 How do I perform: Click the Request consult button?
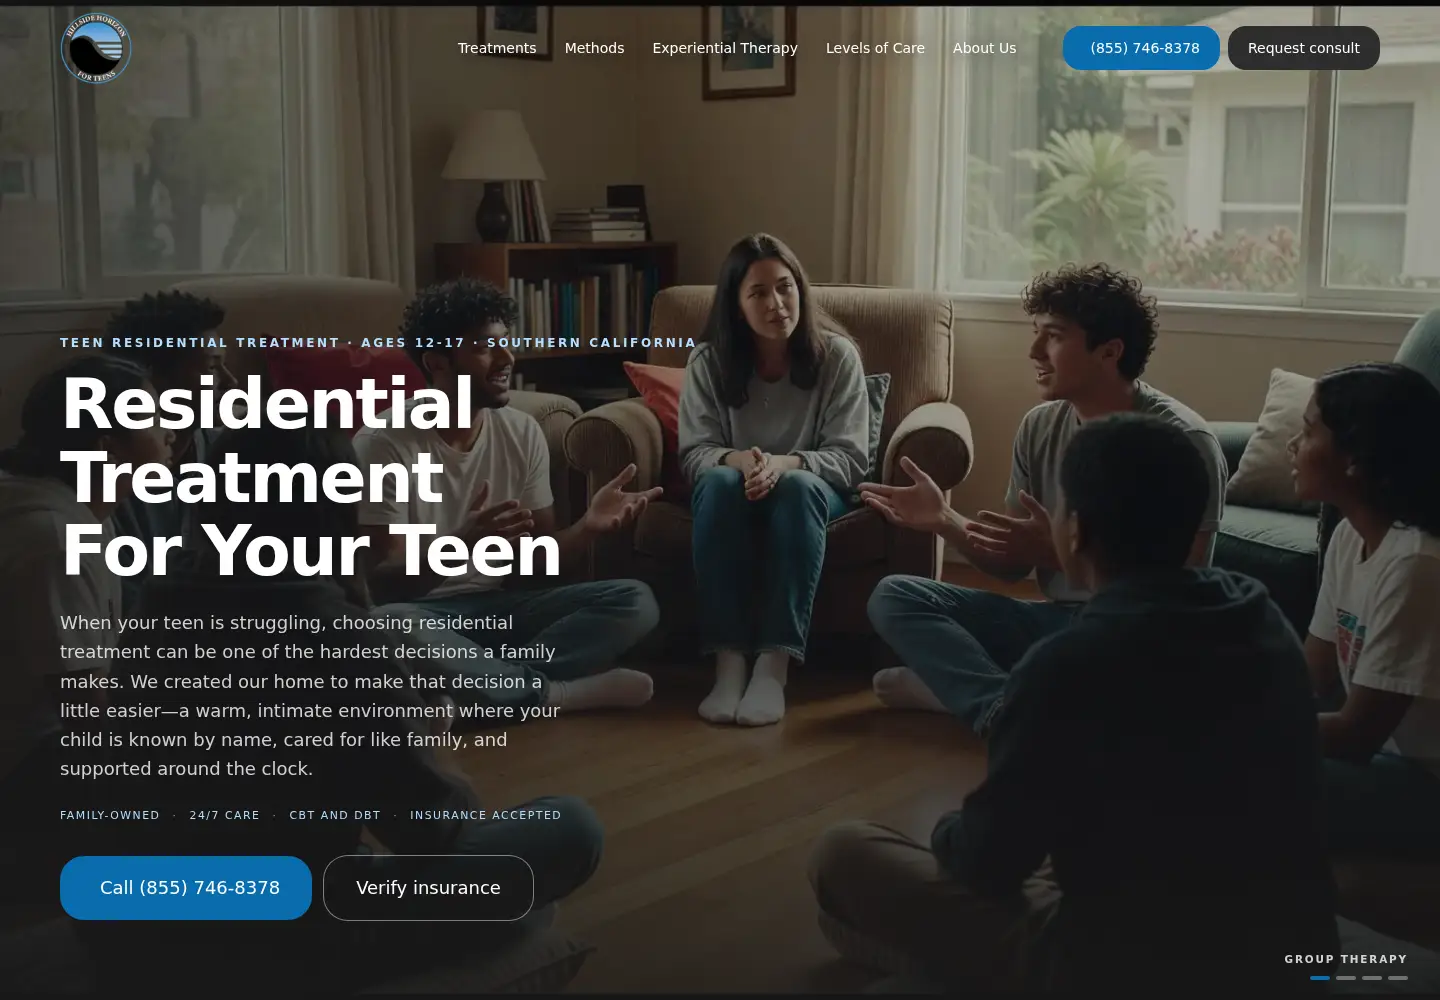(x=1304, y=48)
